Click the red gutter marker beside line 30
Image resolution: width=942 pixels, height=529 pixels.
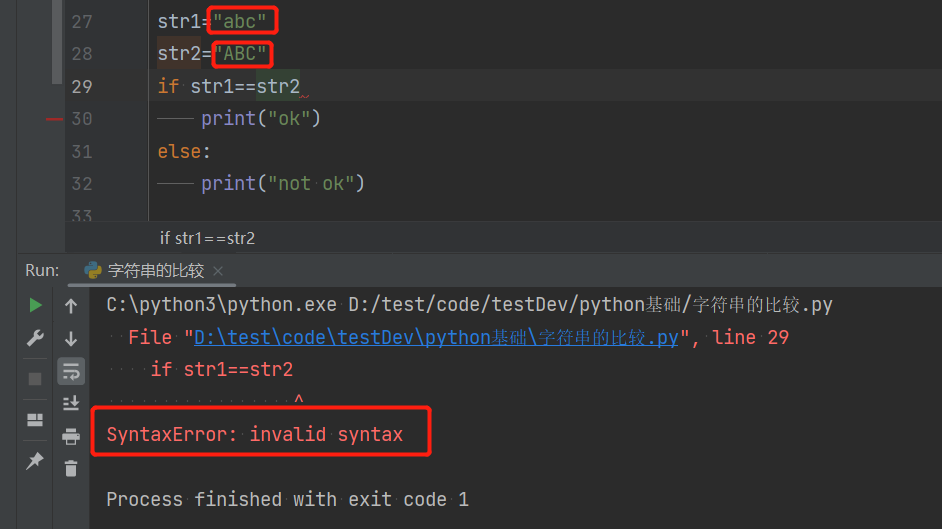54,119
